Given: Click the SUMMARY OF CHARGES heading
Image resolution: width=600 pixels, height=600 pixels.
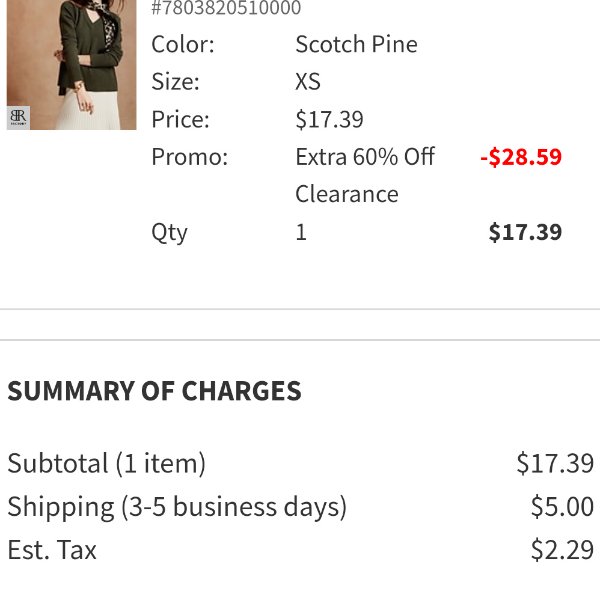Looking at the screenshot, I should coord(154,391).
